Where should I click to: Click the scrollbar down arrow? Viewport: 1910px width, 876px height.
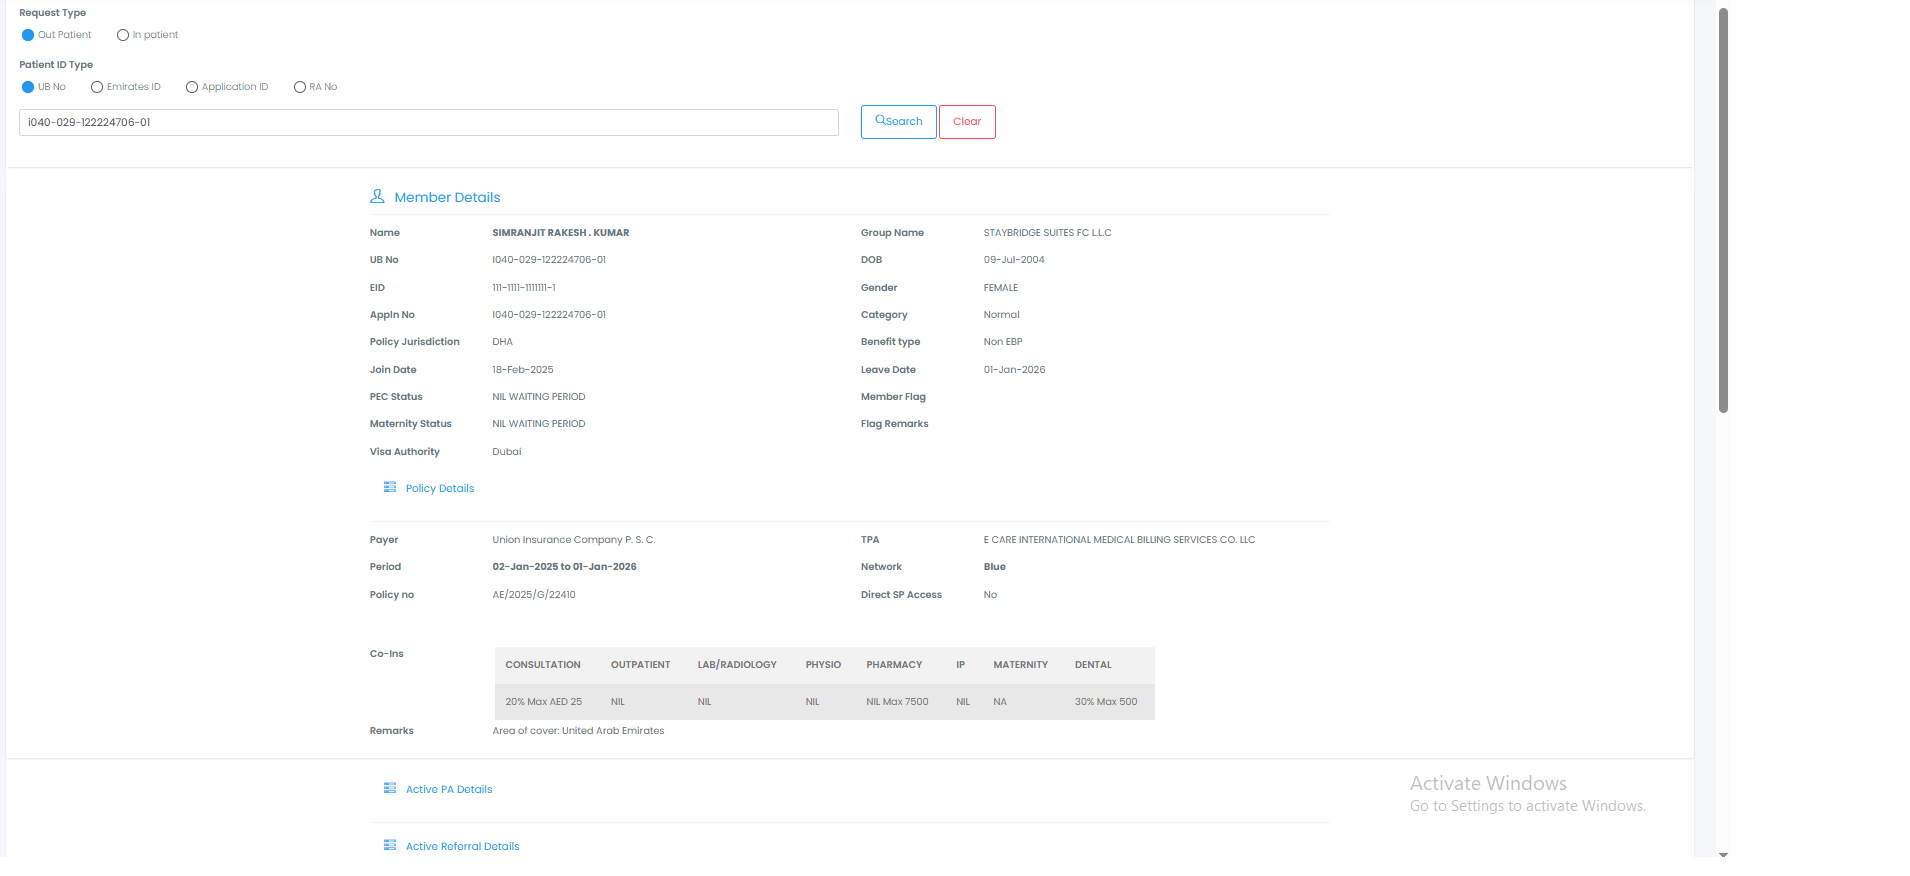pyautogui.click(x=1723, y=855)
